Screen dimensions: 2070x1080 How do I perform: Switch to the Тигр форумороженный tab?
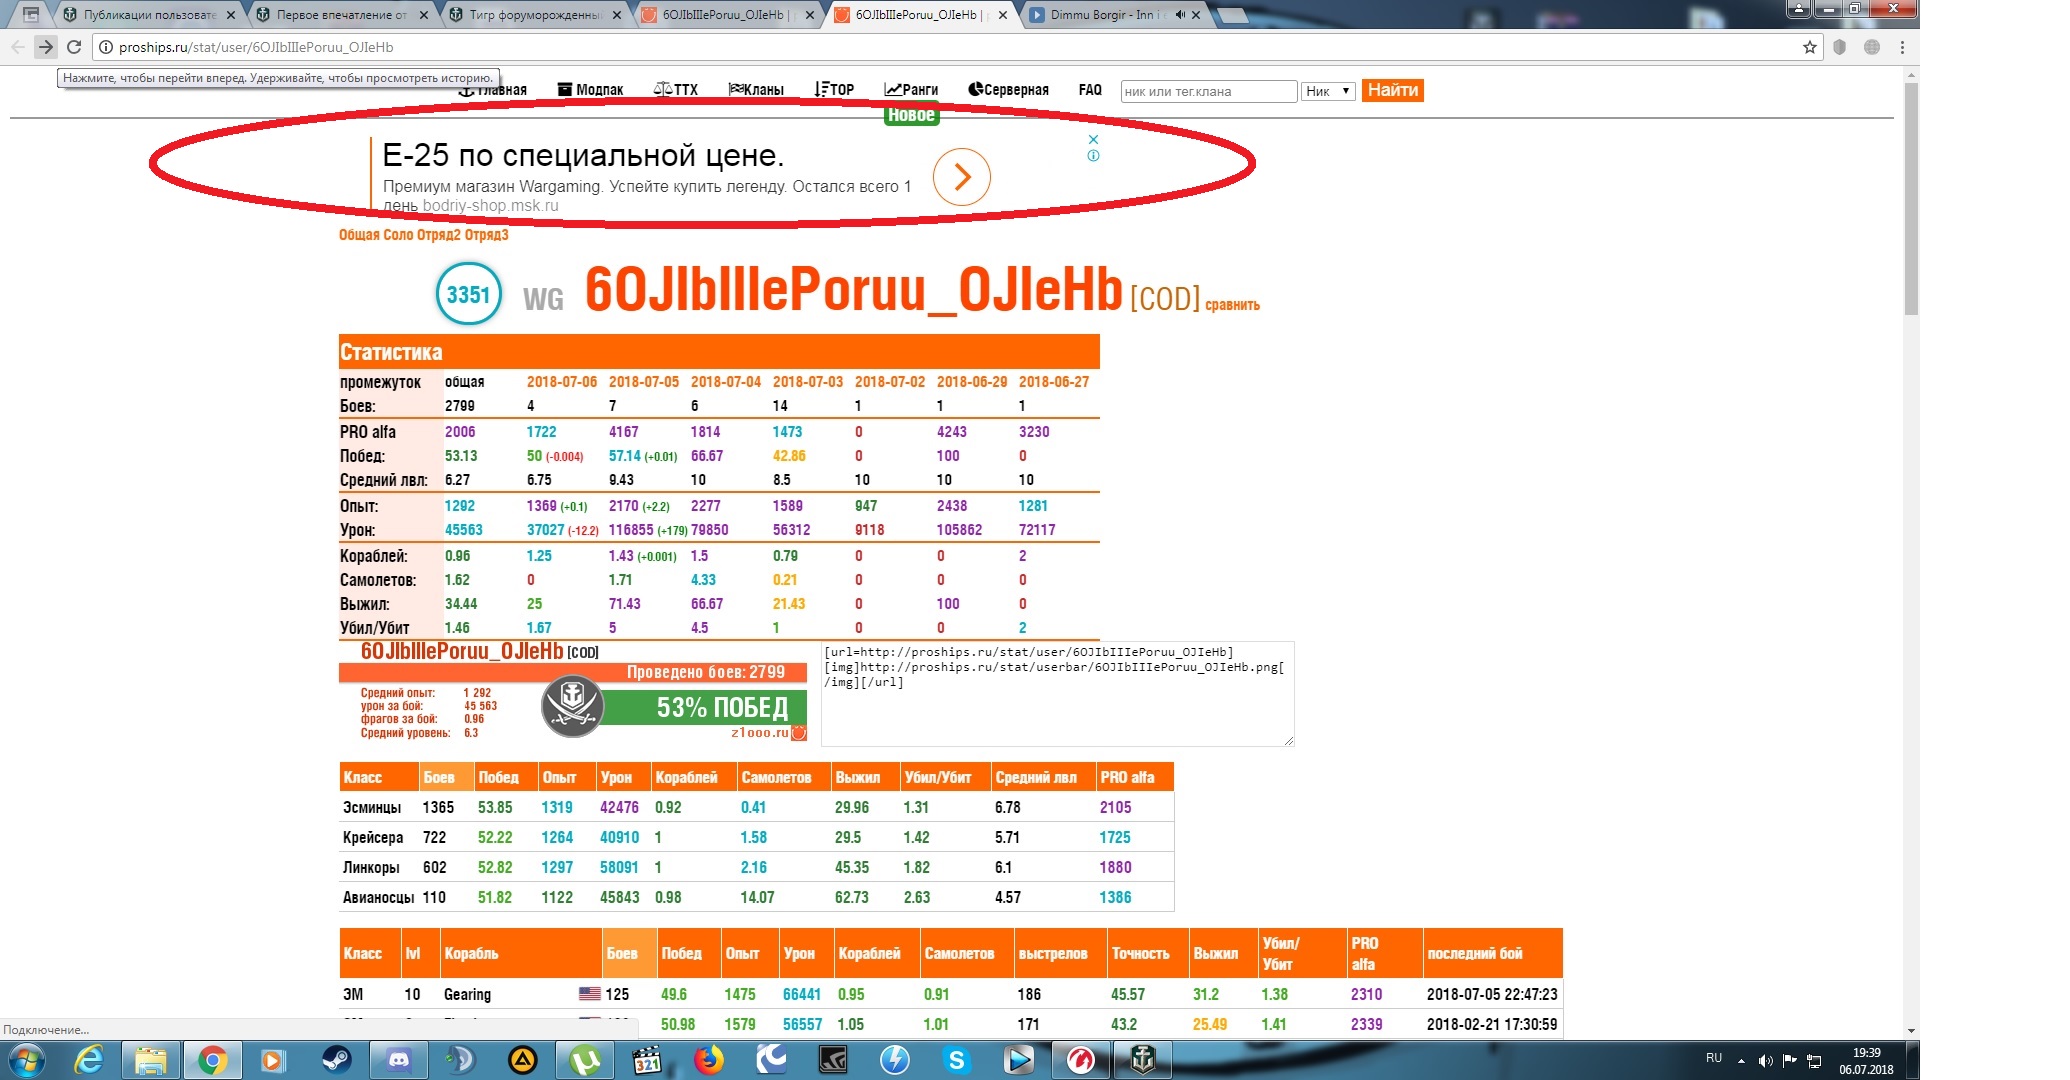pyautogui.click(x=536, y=15)
